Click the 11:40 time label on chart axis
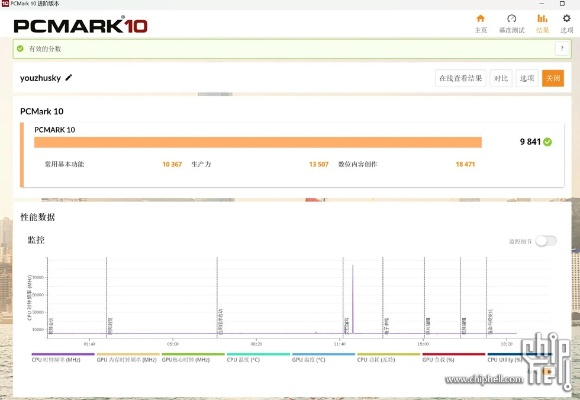 click(340, 344)
